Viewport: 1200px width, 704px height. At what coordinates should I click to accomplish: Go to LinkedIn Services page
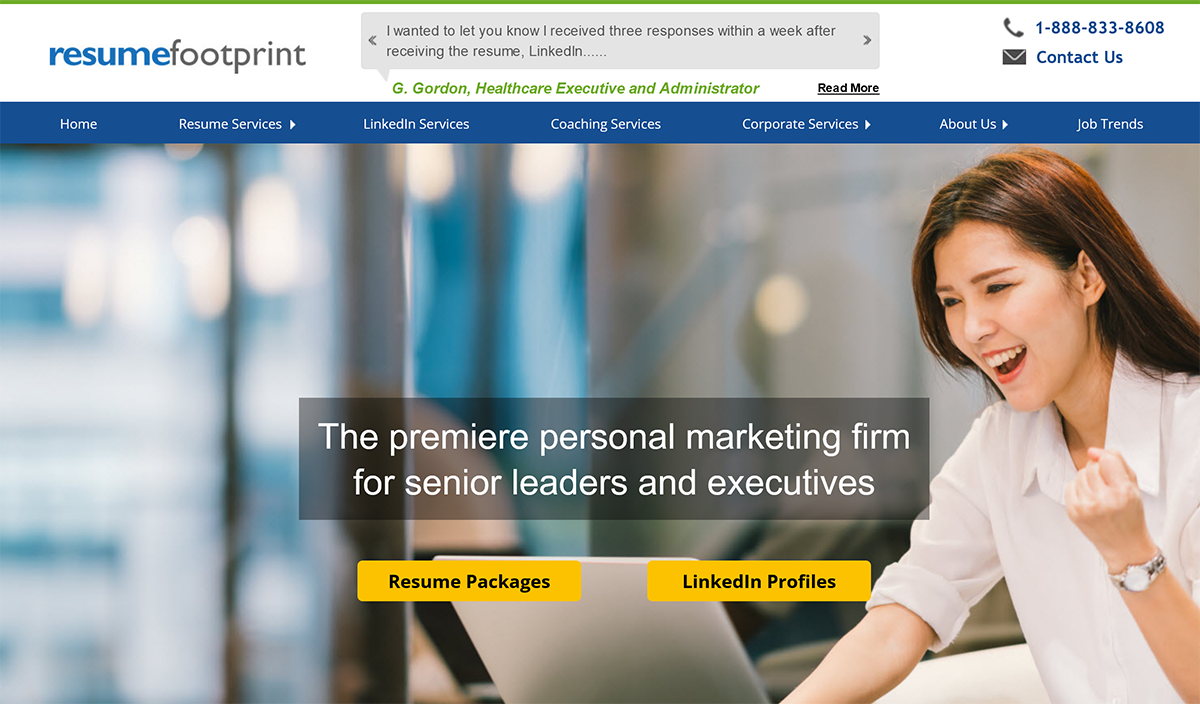coord(416,124)
